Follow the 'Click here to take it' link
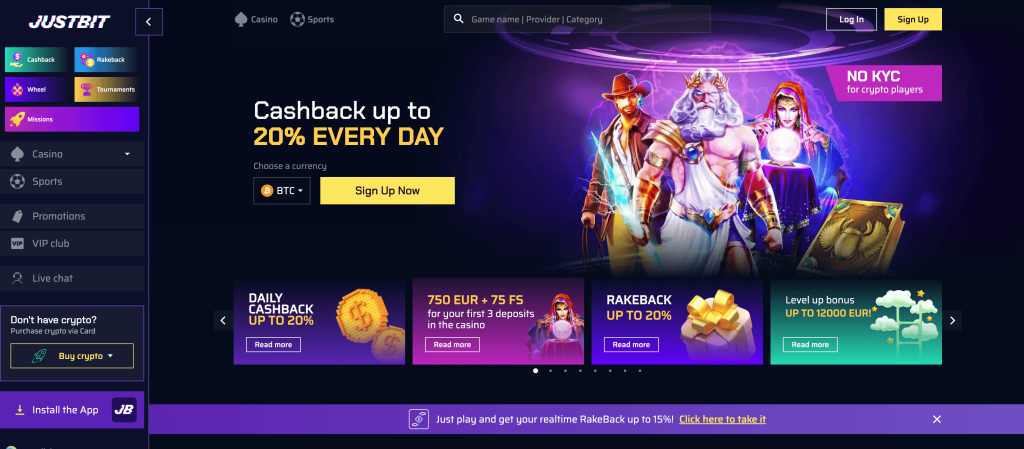This screenshot has height=449, width=1024. [722, 419]
